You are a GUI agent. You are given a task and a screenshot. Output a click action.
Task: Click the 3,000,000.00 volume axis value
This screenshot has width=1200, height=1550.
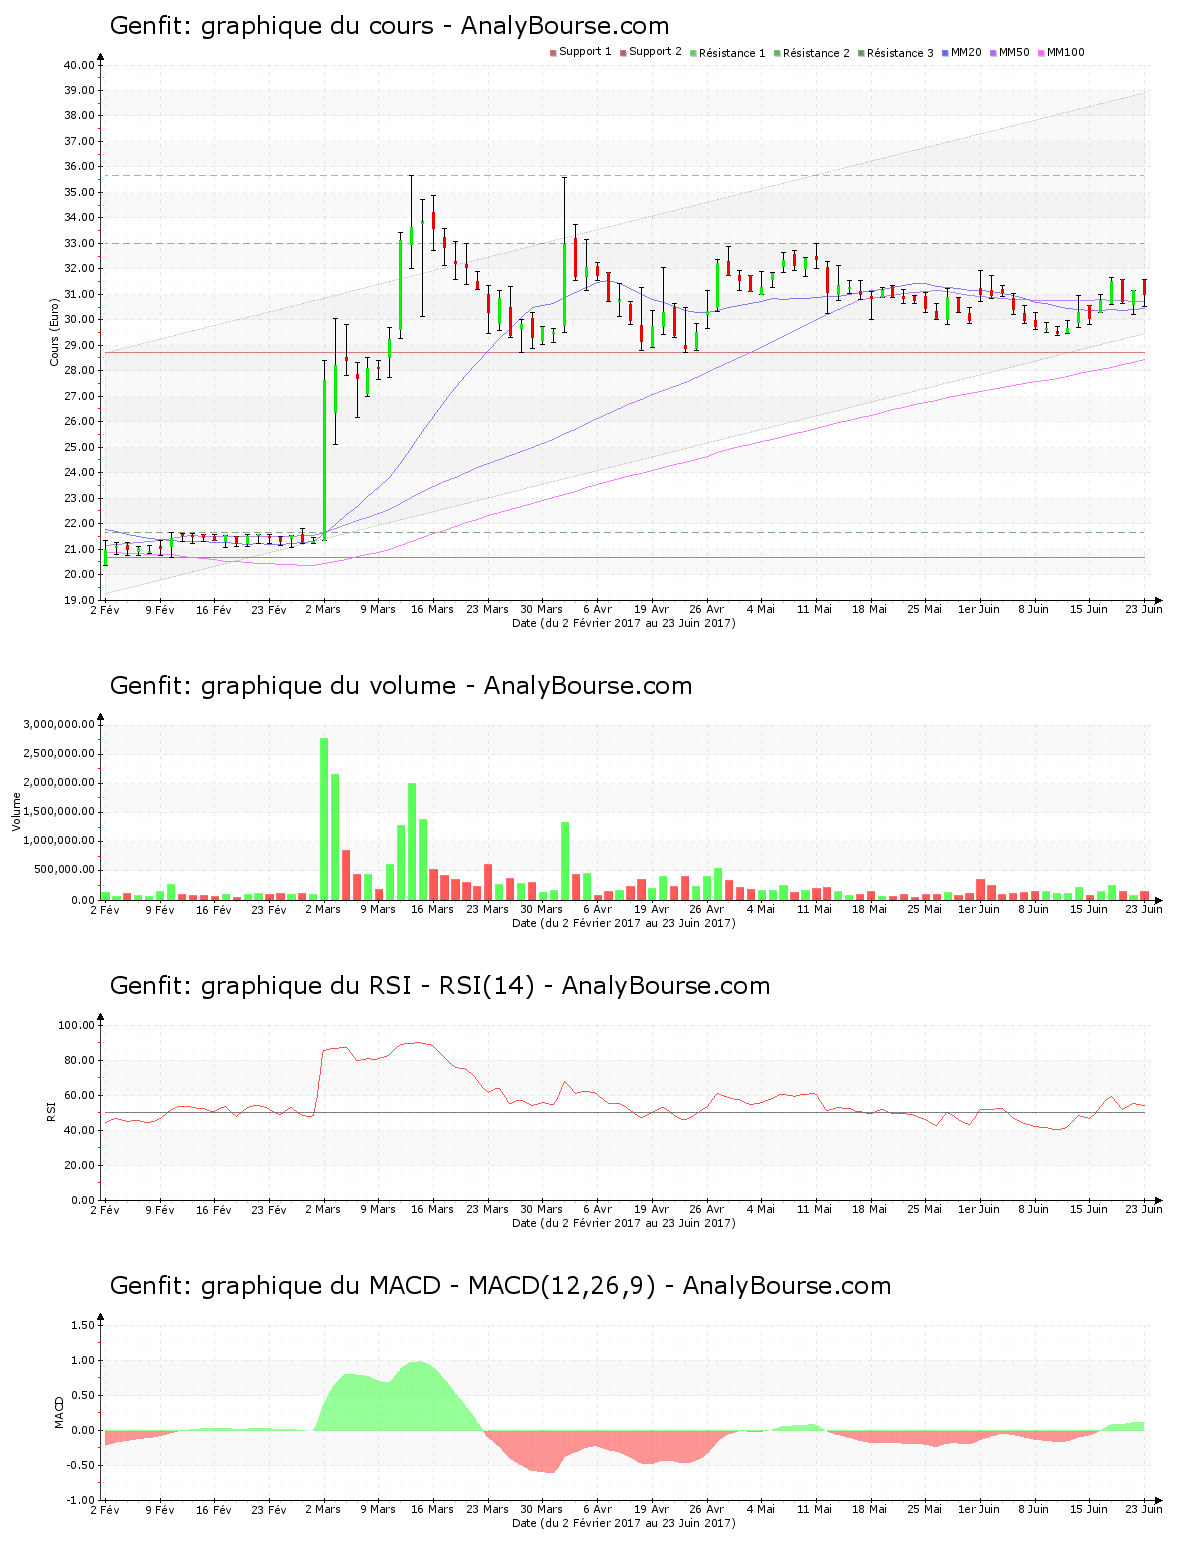[x=60, y=725]
